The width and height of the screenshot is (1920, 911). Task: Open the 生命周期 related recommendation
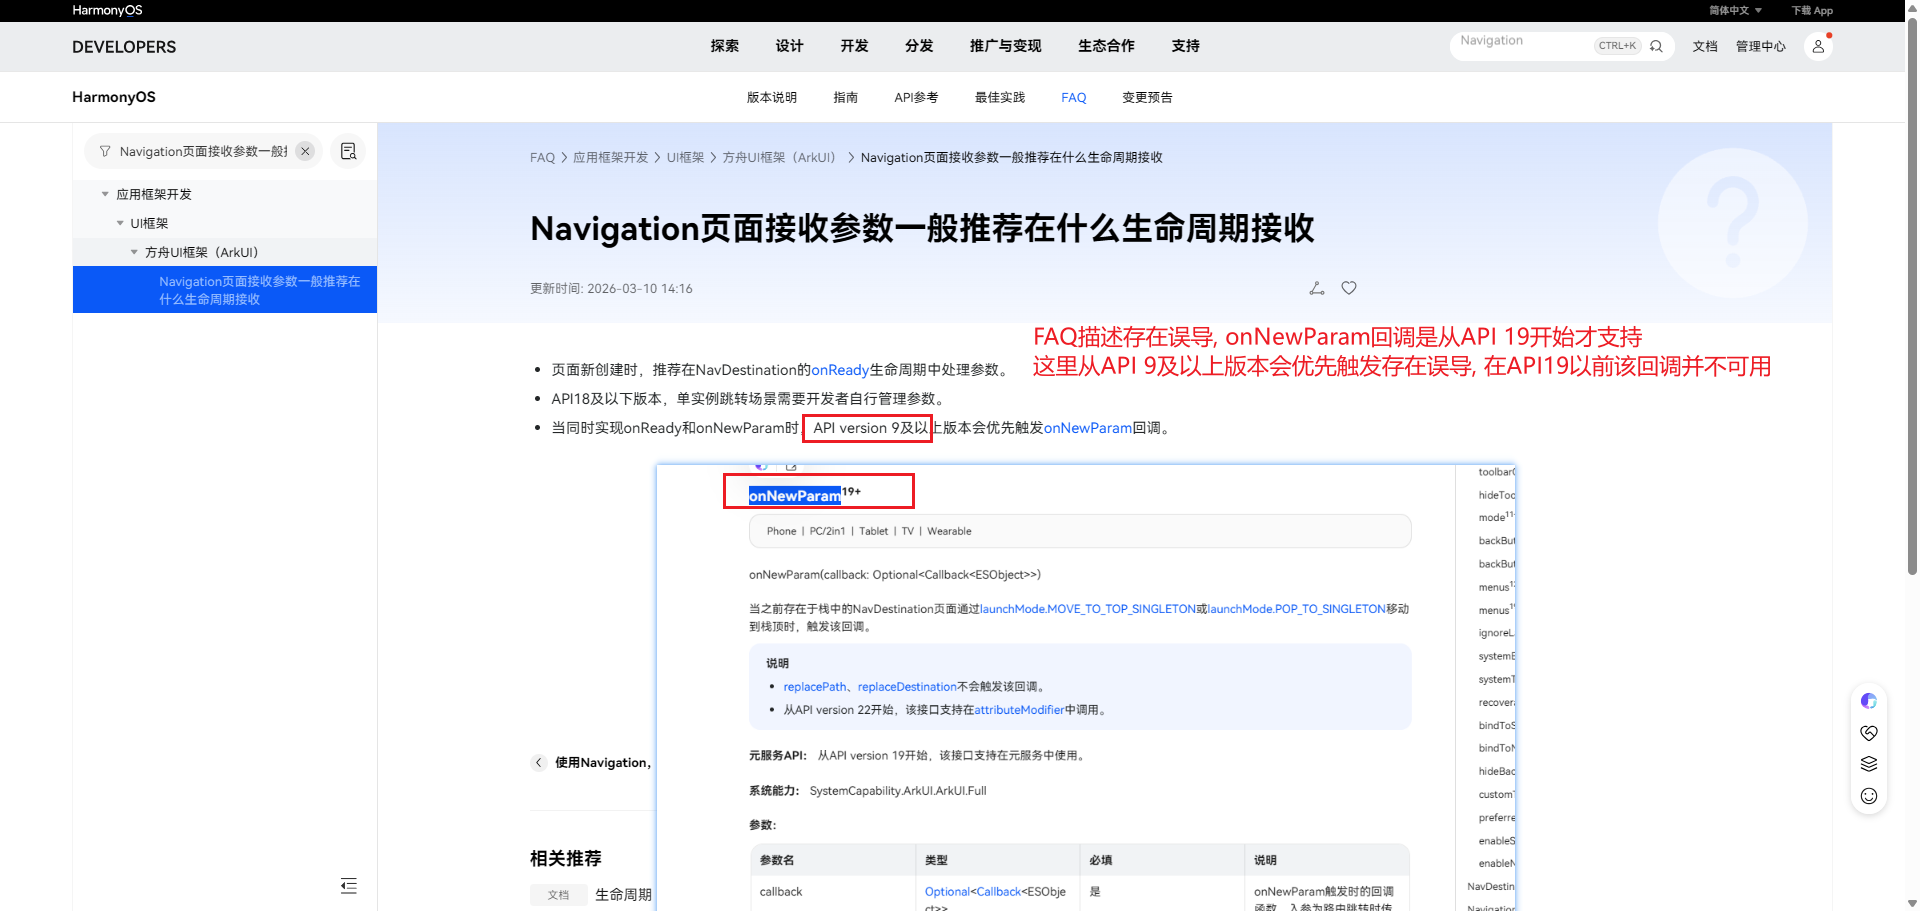coord(623,895)
